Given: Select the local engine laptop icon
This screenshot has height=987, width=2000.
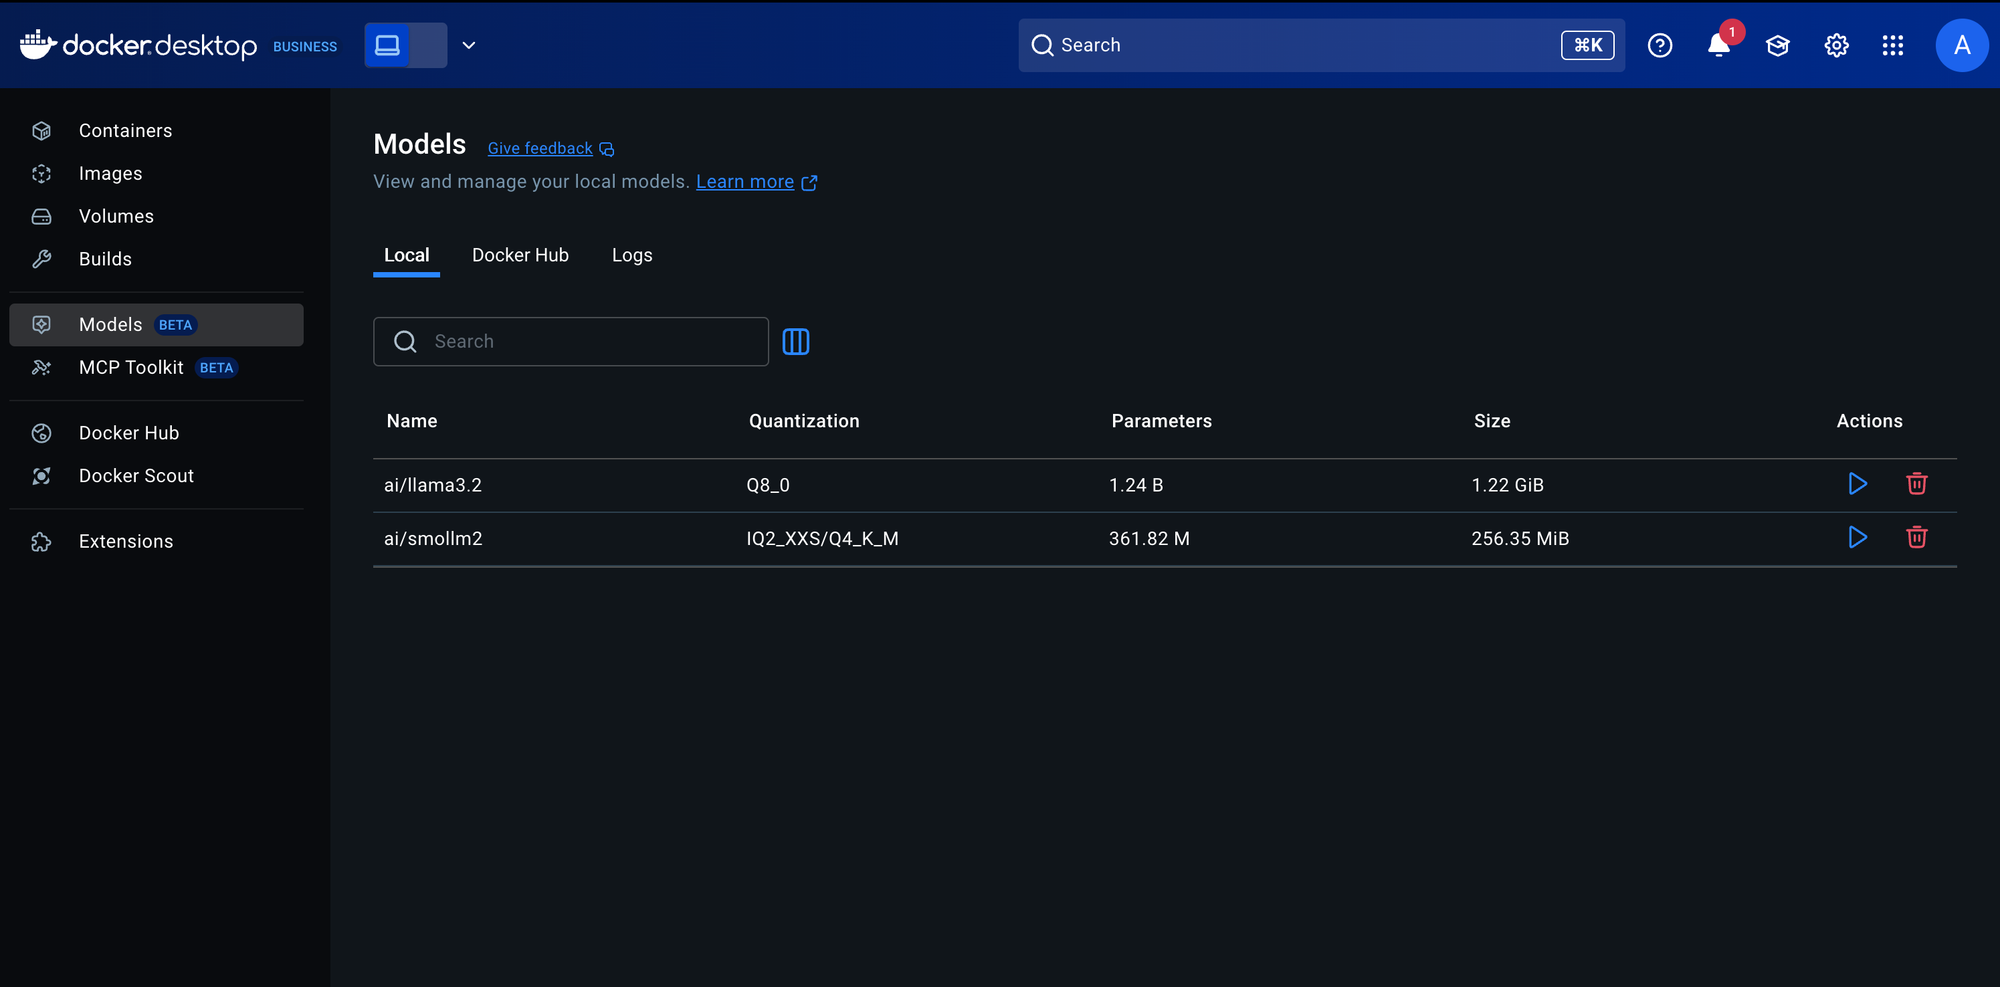Looking at the screenshot, I should (387, 45).
